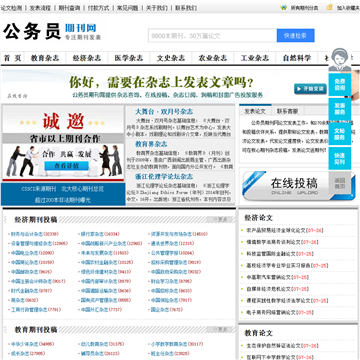This screenshot has width=360, height=360.
Task: Switch to the 发表论文 tab
Action: pyautogui.click(x=255, y=111)
